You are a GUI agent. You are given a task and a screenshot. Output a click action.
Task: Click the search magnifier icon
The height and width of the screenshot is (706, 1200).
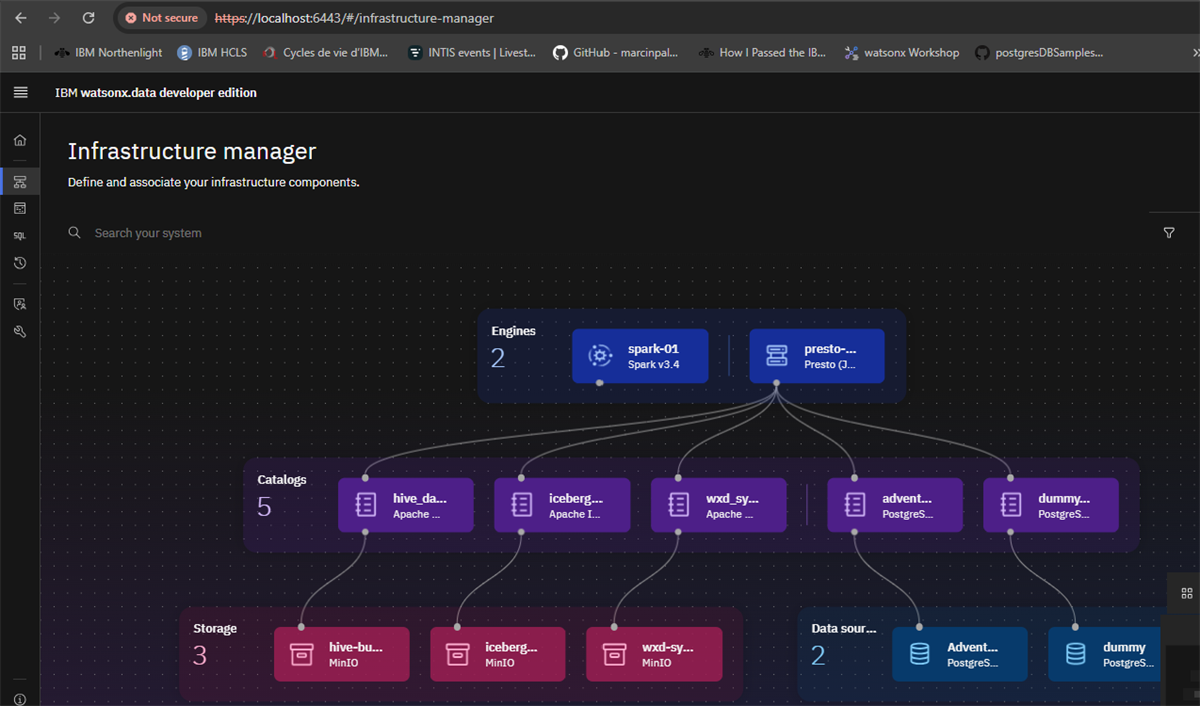[74, 233]
